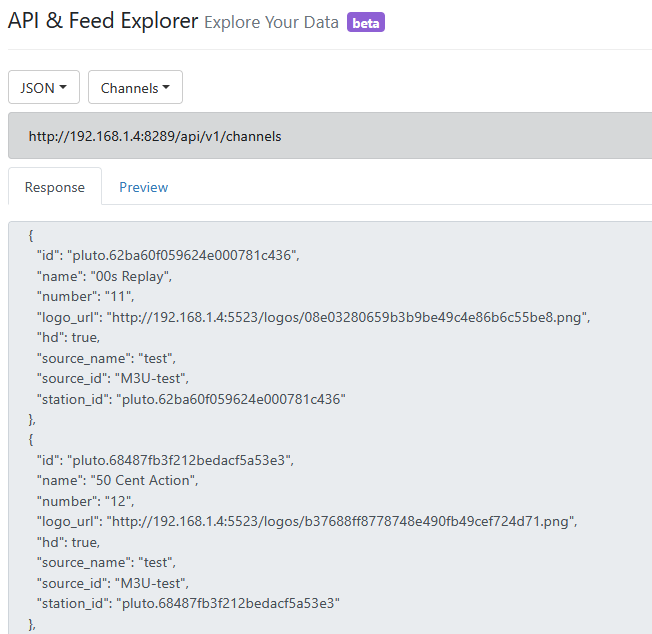Image resolution: width=652 pixels, height=634 pixels.
Task: Click the 00s Replay source_name "test" line
Action: (x=98, y=358)
